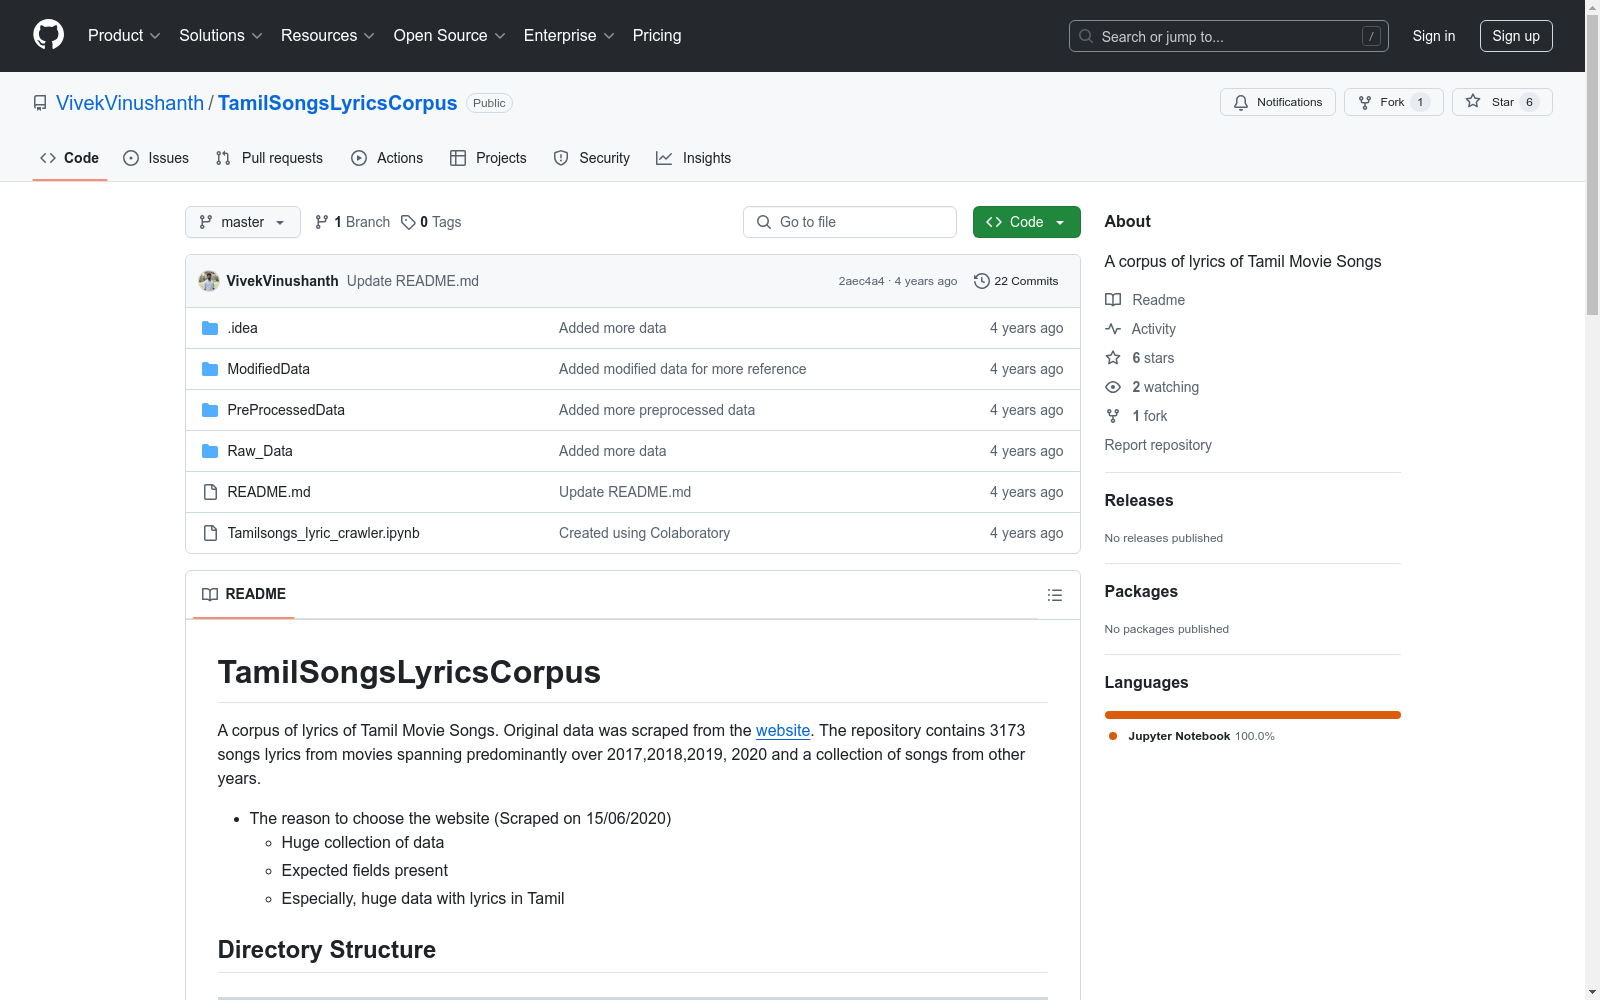Click the Activity pulse icon in About
Viewport: 1600px width, 1000px height.
1113,329
